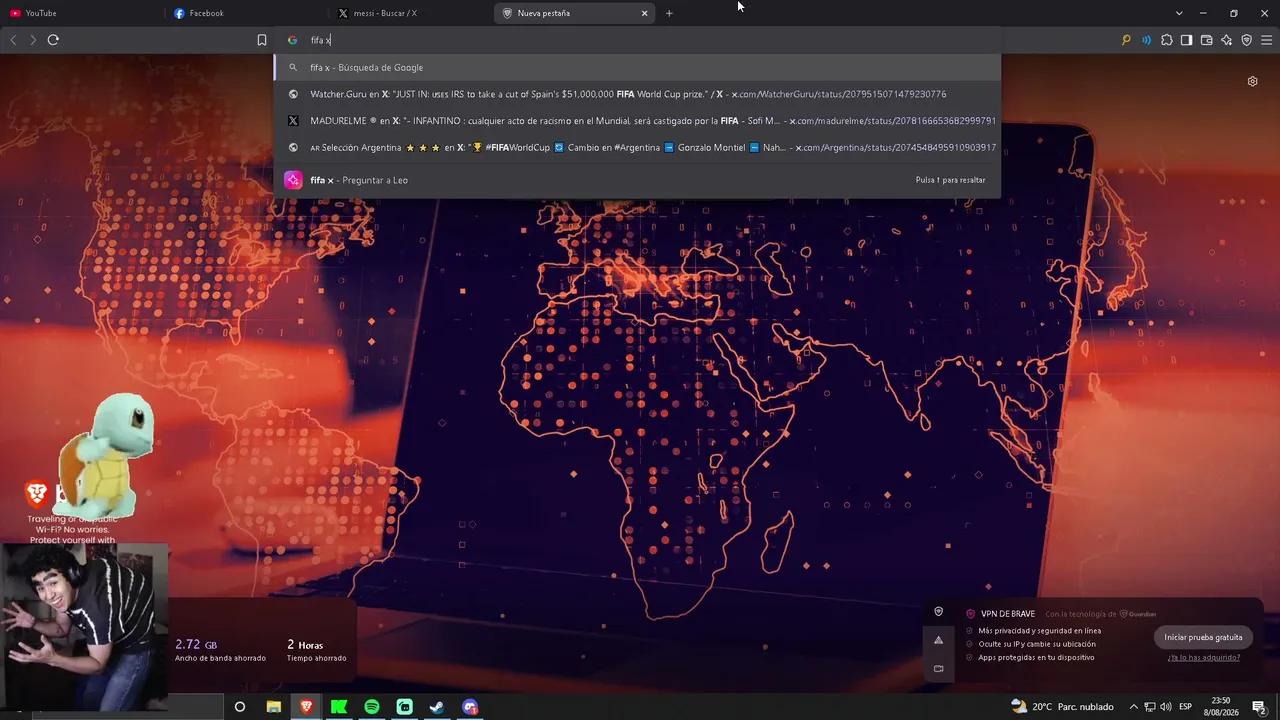Select the Brave Talk camera widget icon
1280x720 pixels.
click(938, 668)
